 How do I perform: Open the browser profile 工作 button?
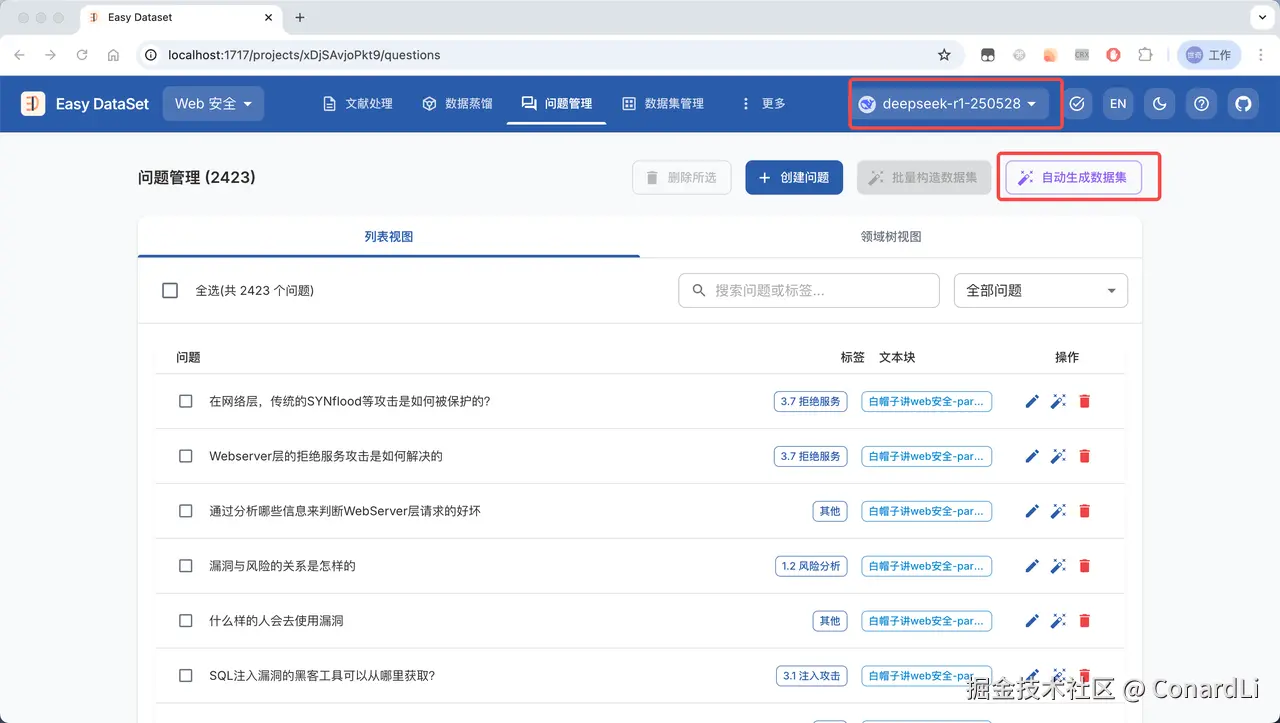pos(1209,55)
